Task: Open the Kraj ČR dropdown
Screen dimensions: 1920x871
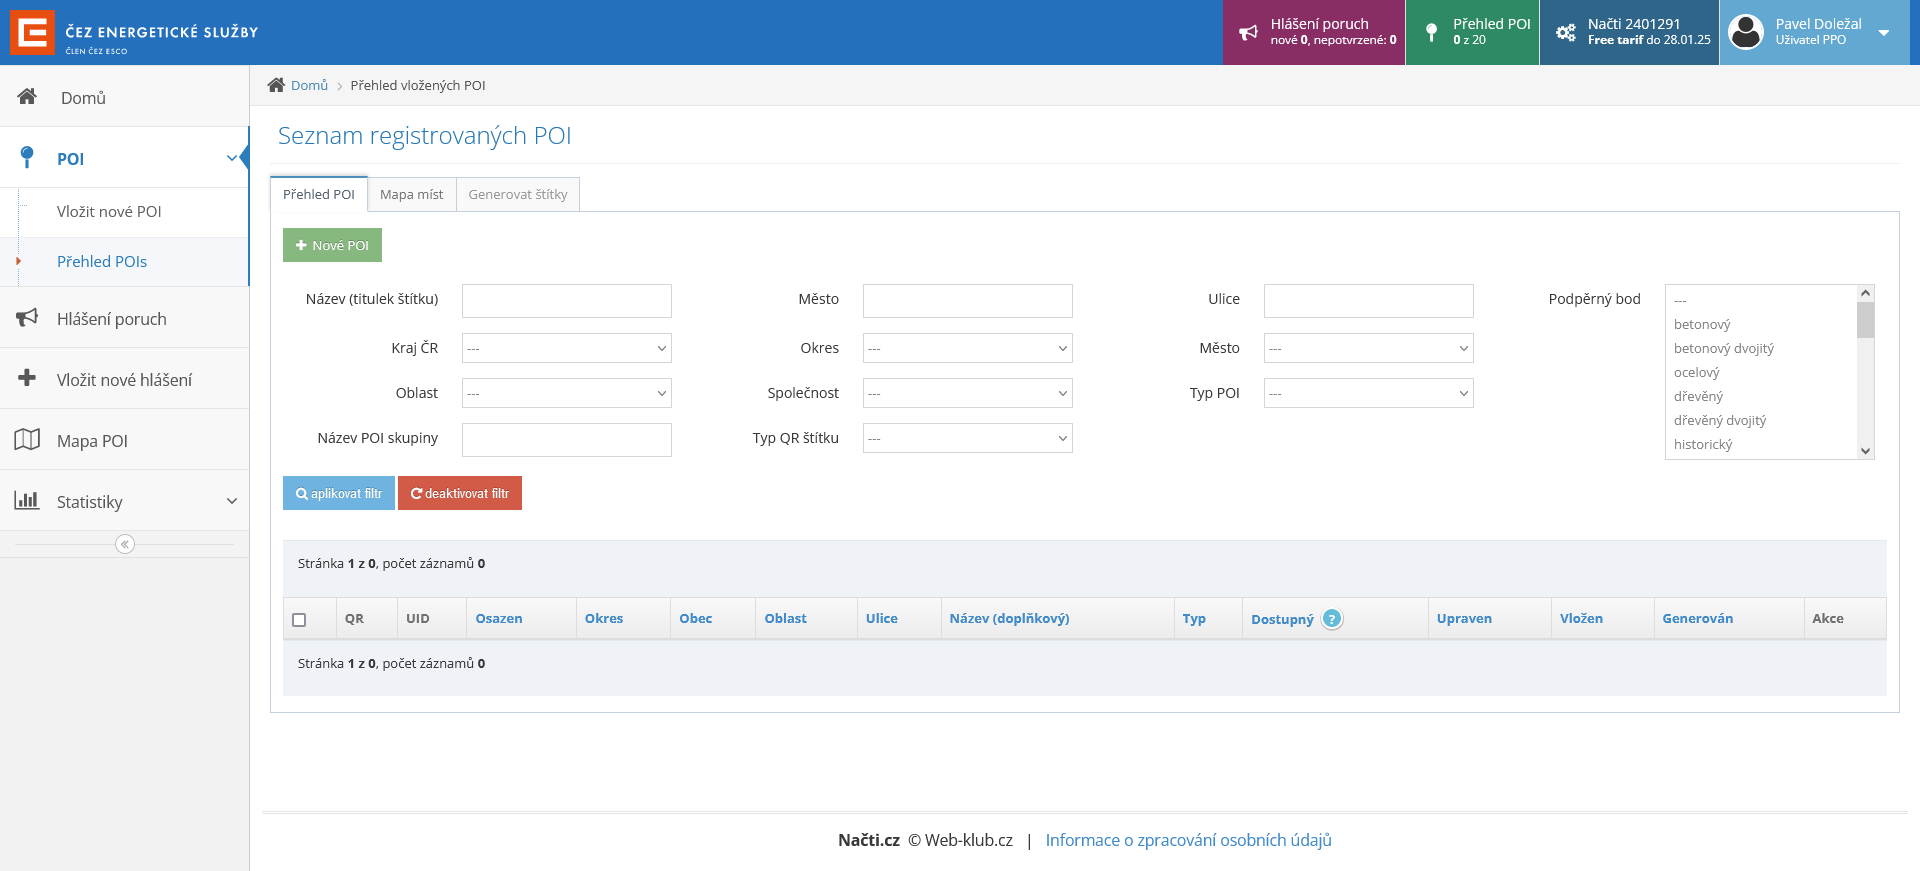Action: [x=566, y=348]
